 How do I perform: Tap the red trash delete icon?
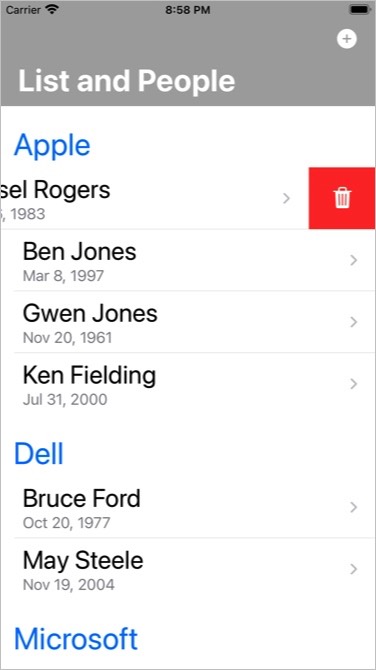click(342, 198)
